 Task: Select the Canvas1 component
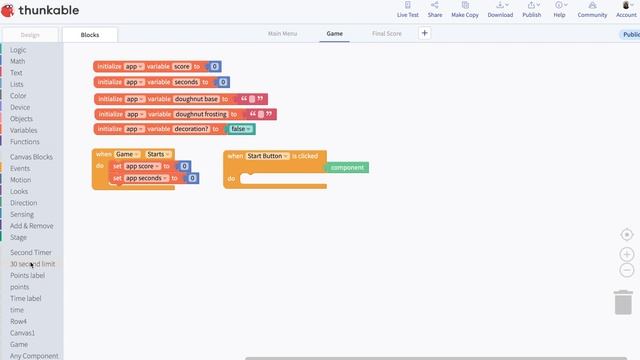(x=22, y=333)
